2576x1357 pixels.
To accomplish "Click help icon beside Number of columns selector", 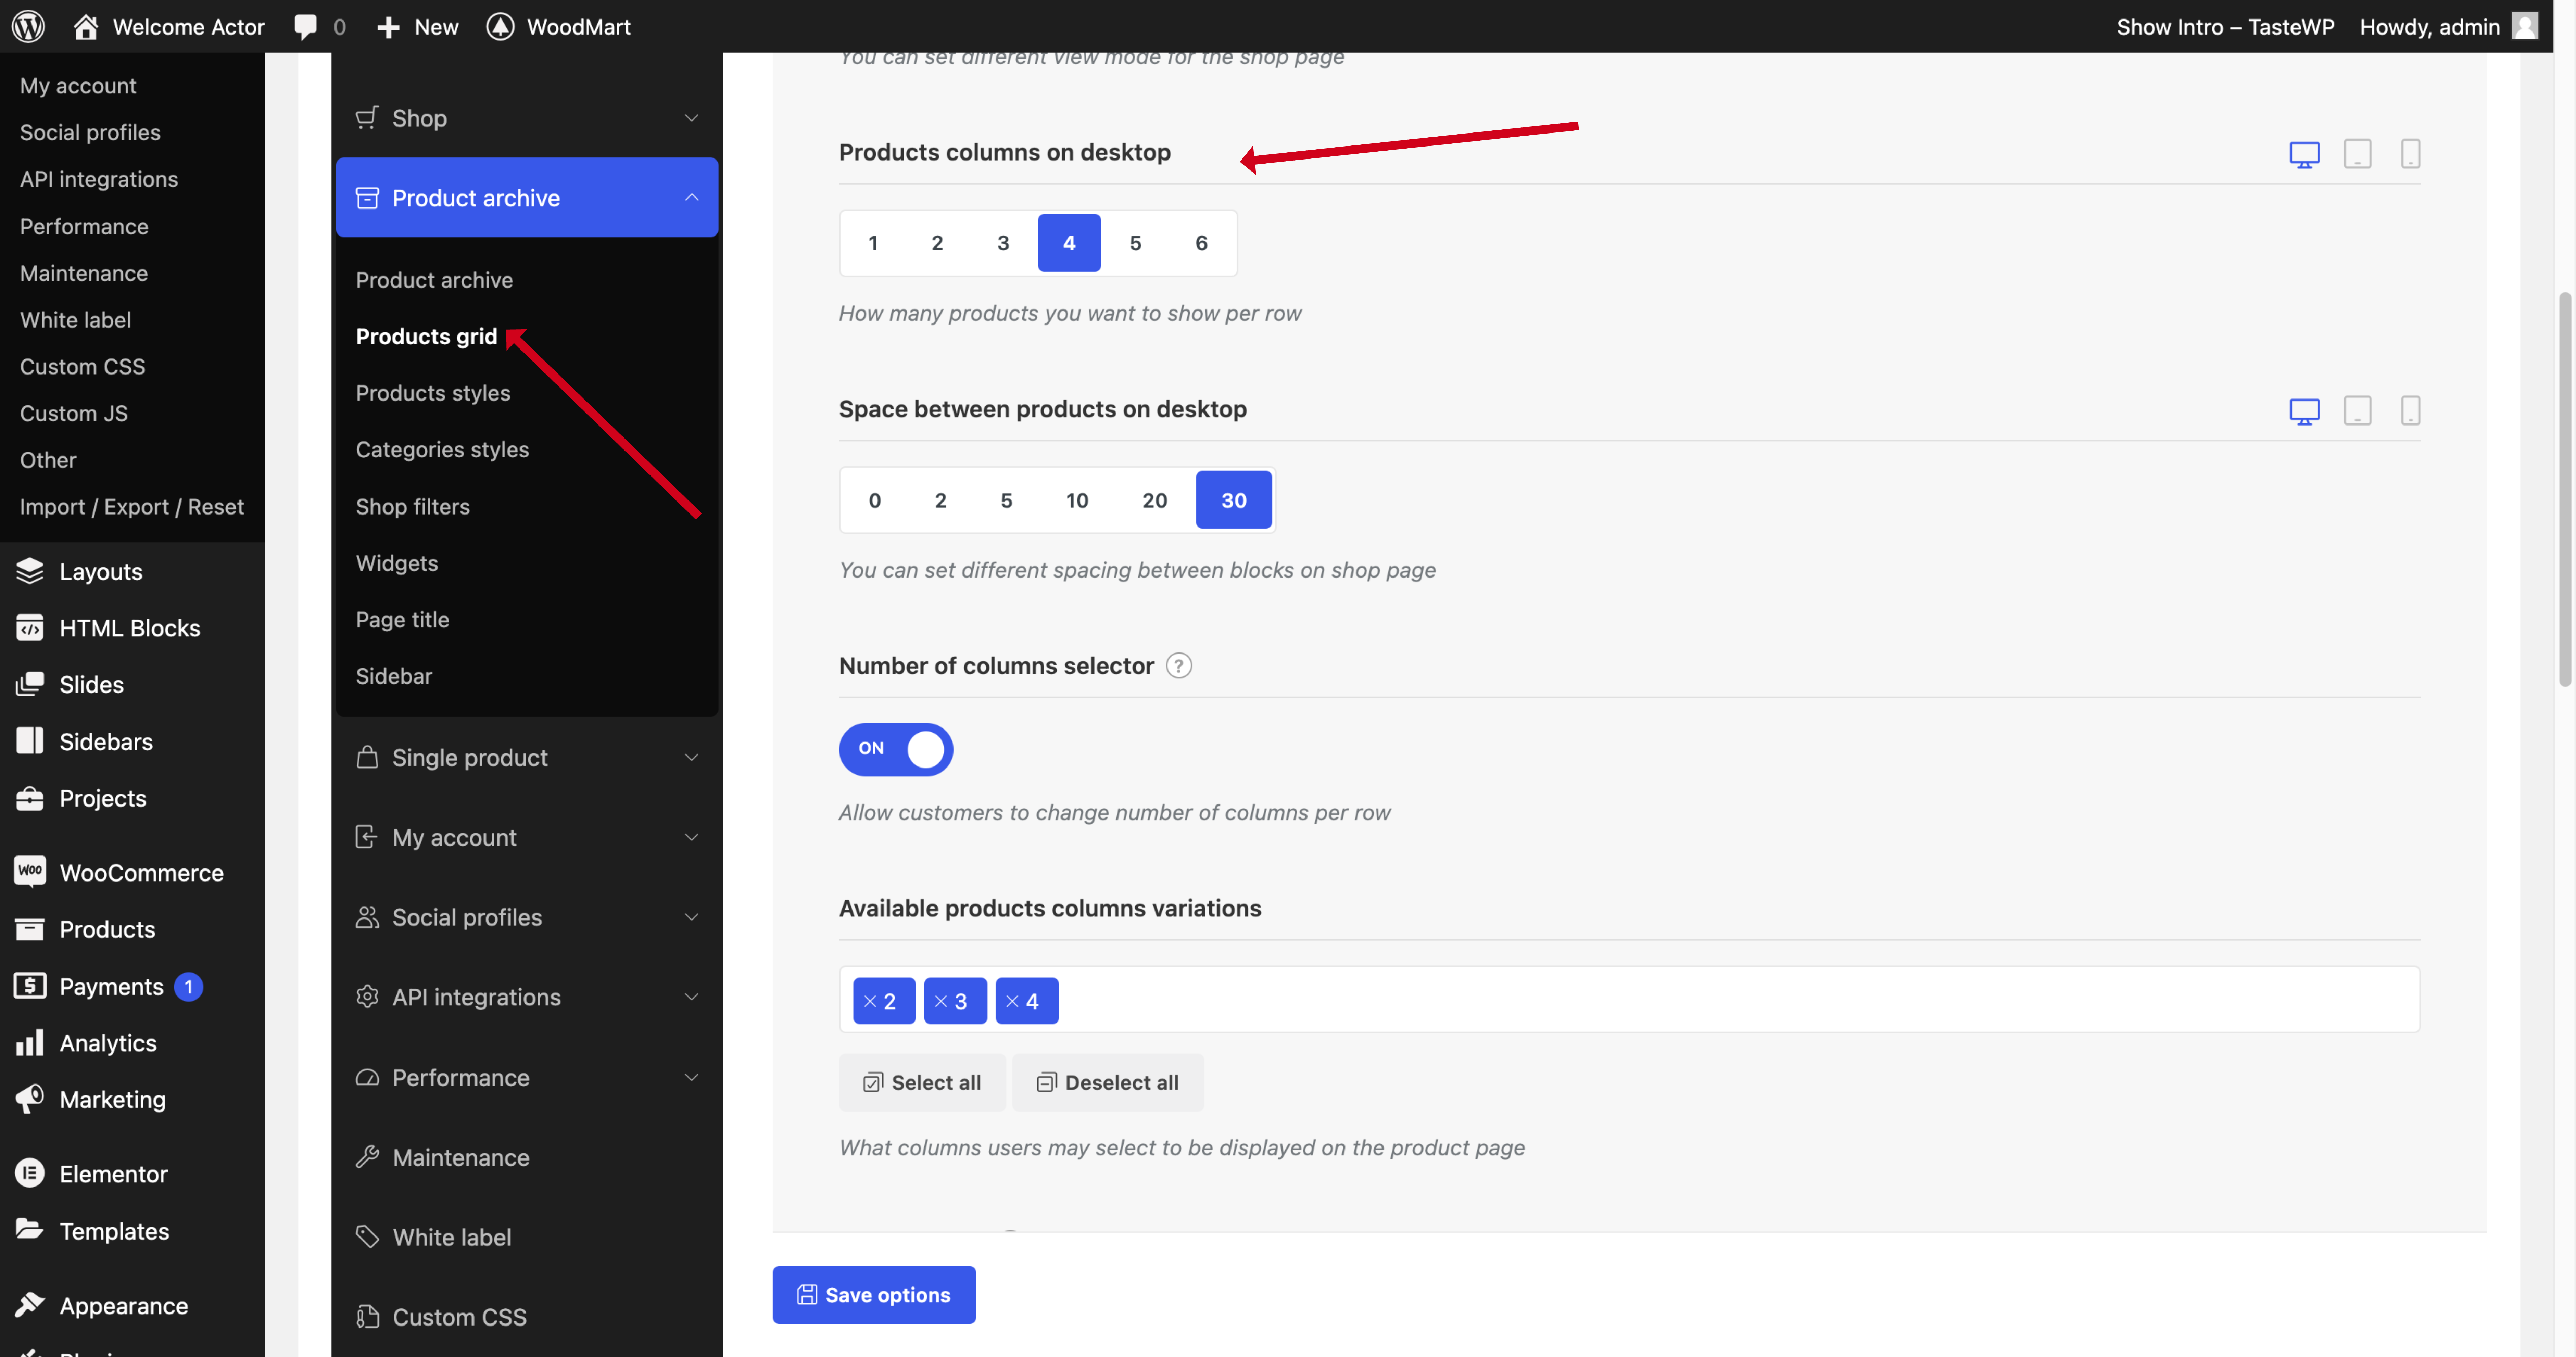I will 1179,666.
